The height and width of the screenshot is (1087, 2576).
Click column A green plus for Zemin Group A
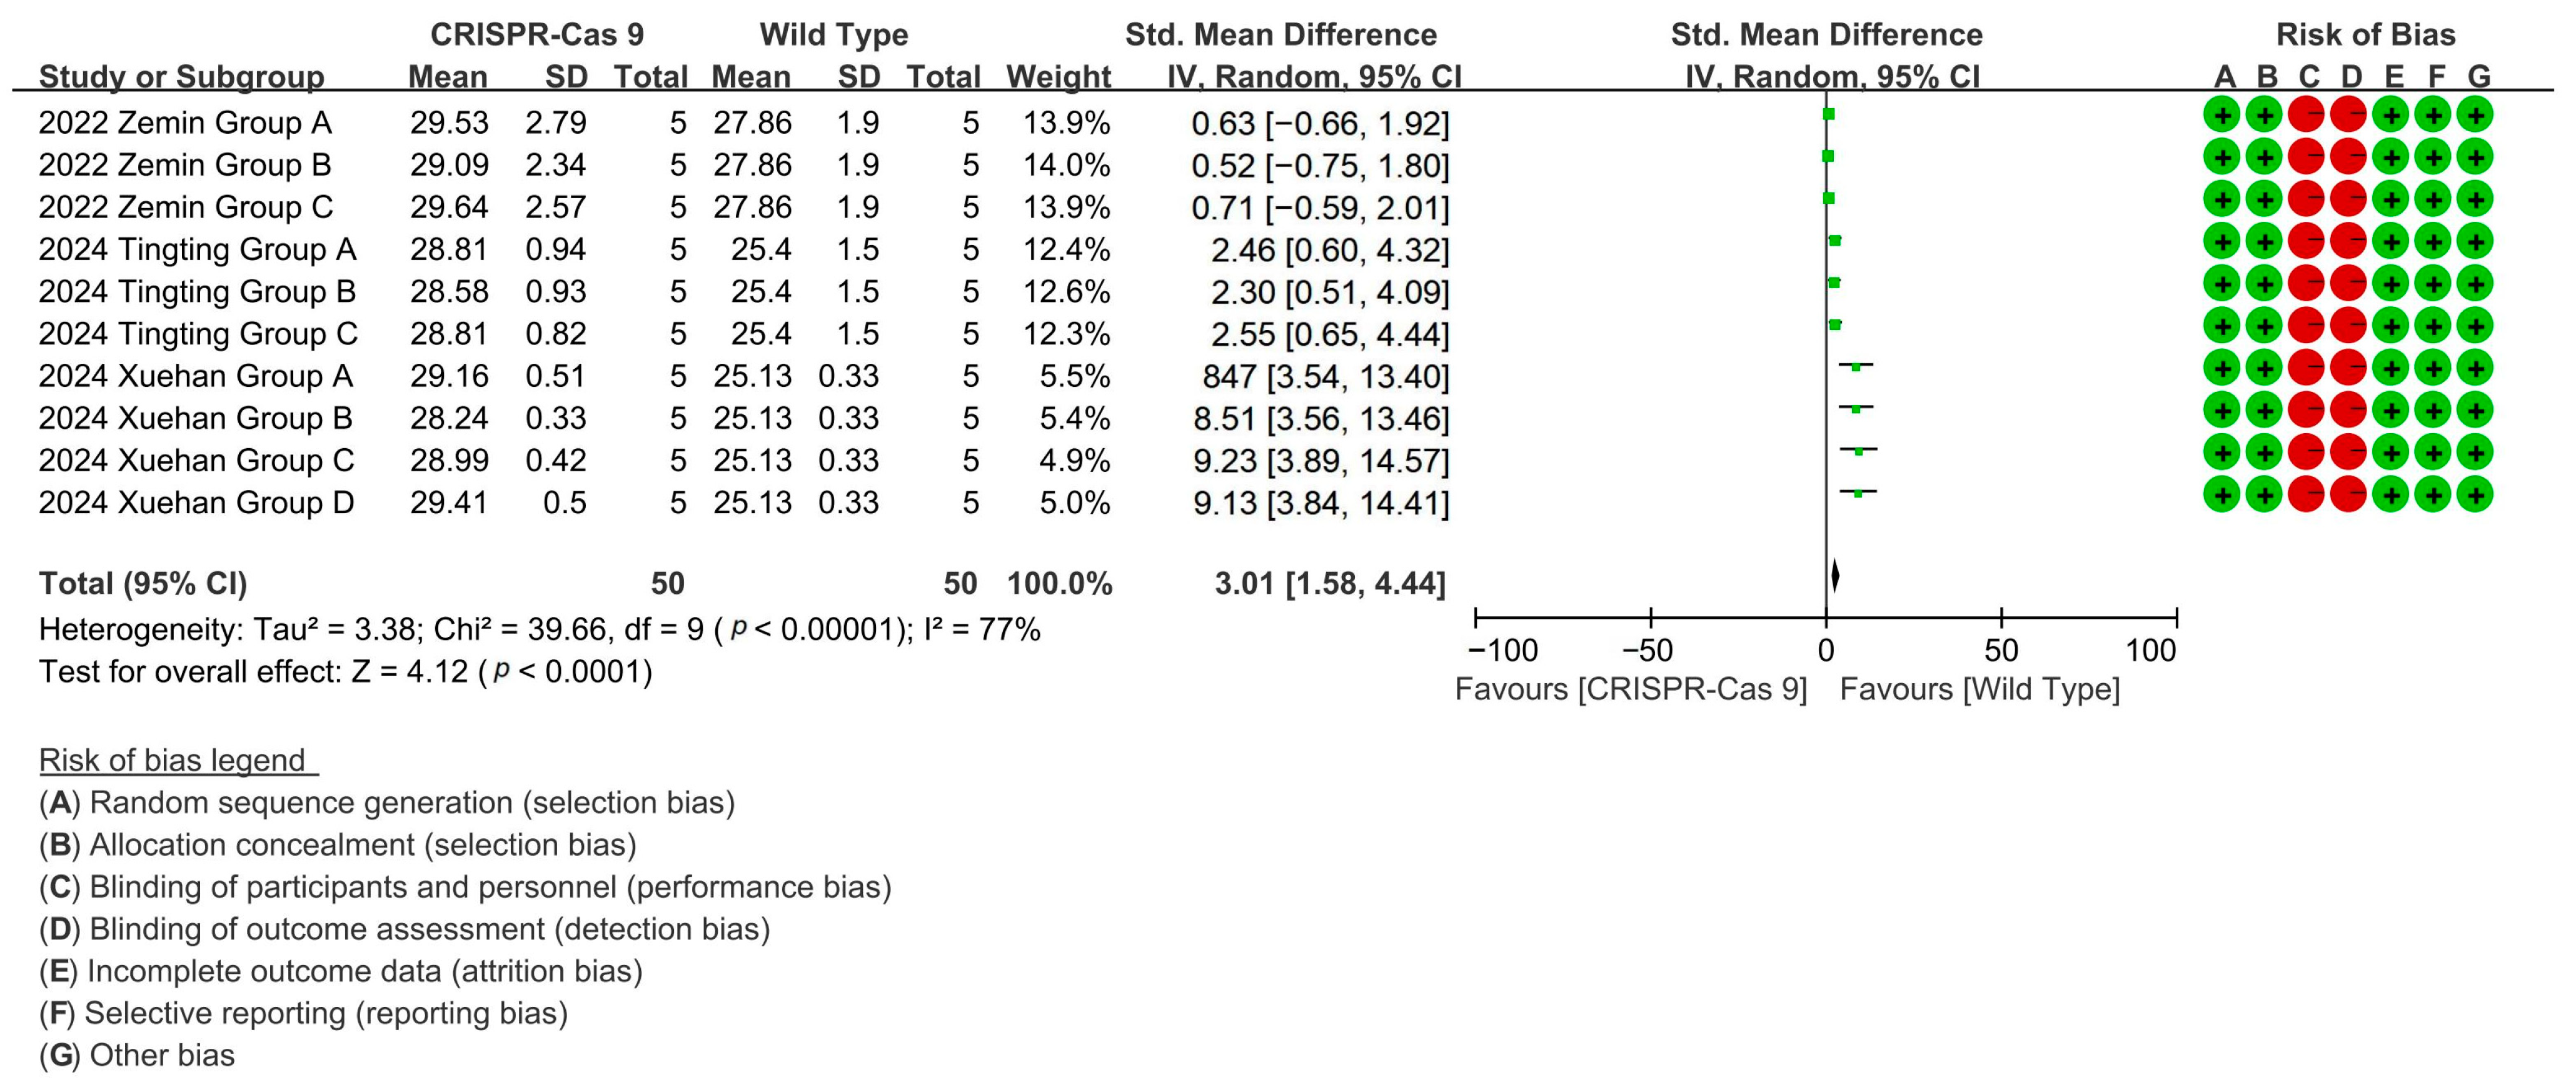tap(2221, 115)
